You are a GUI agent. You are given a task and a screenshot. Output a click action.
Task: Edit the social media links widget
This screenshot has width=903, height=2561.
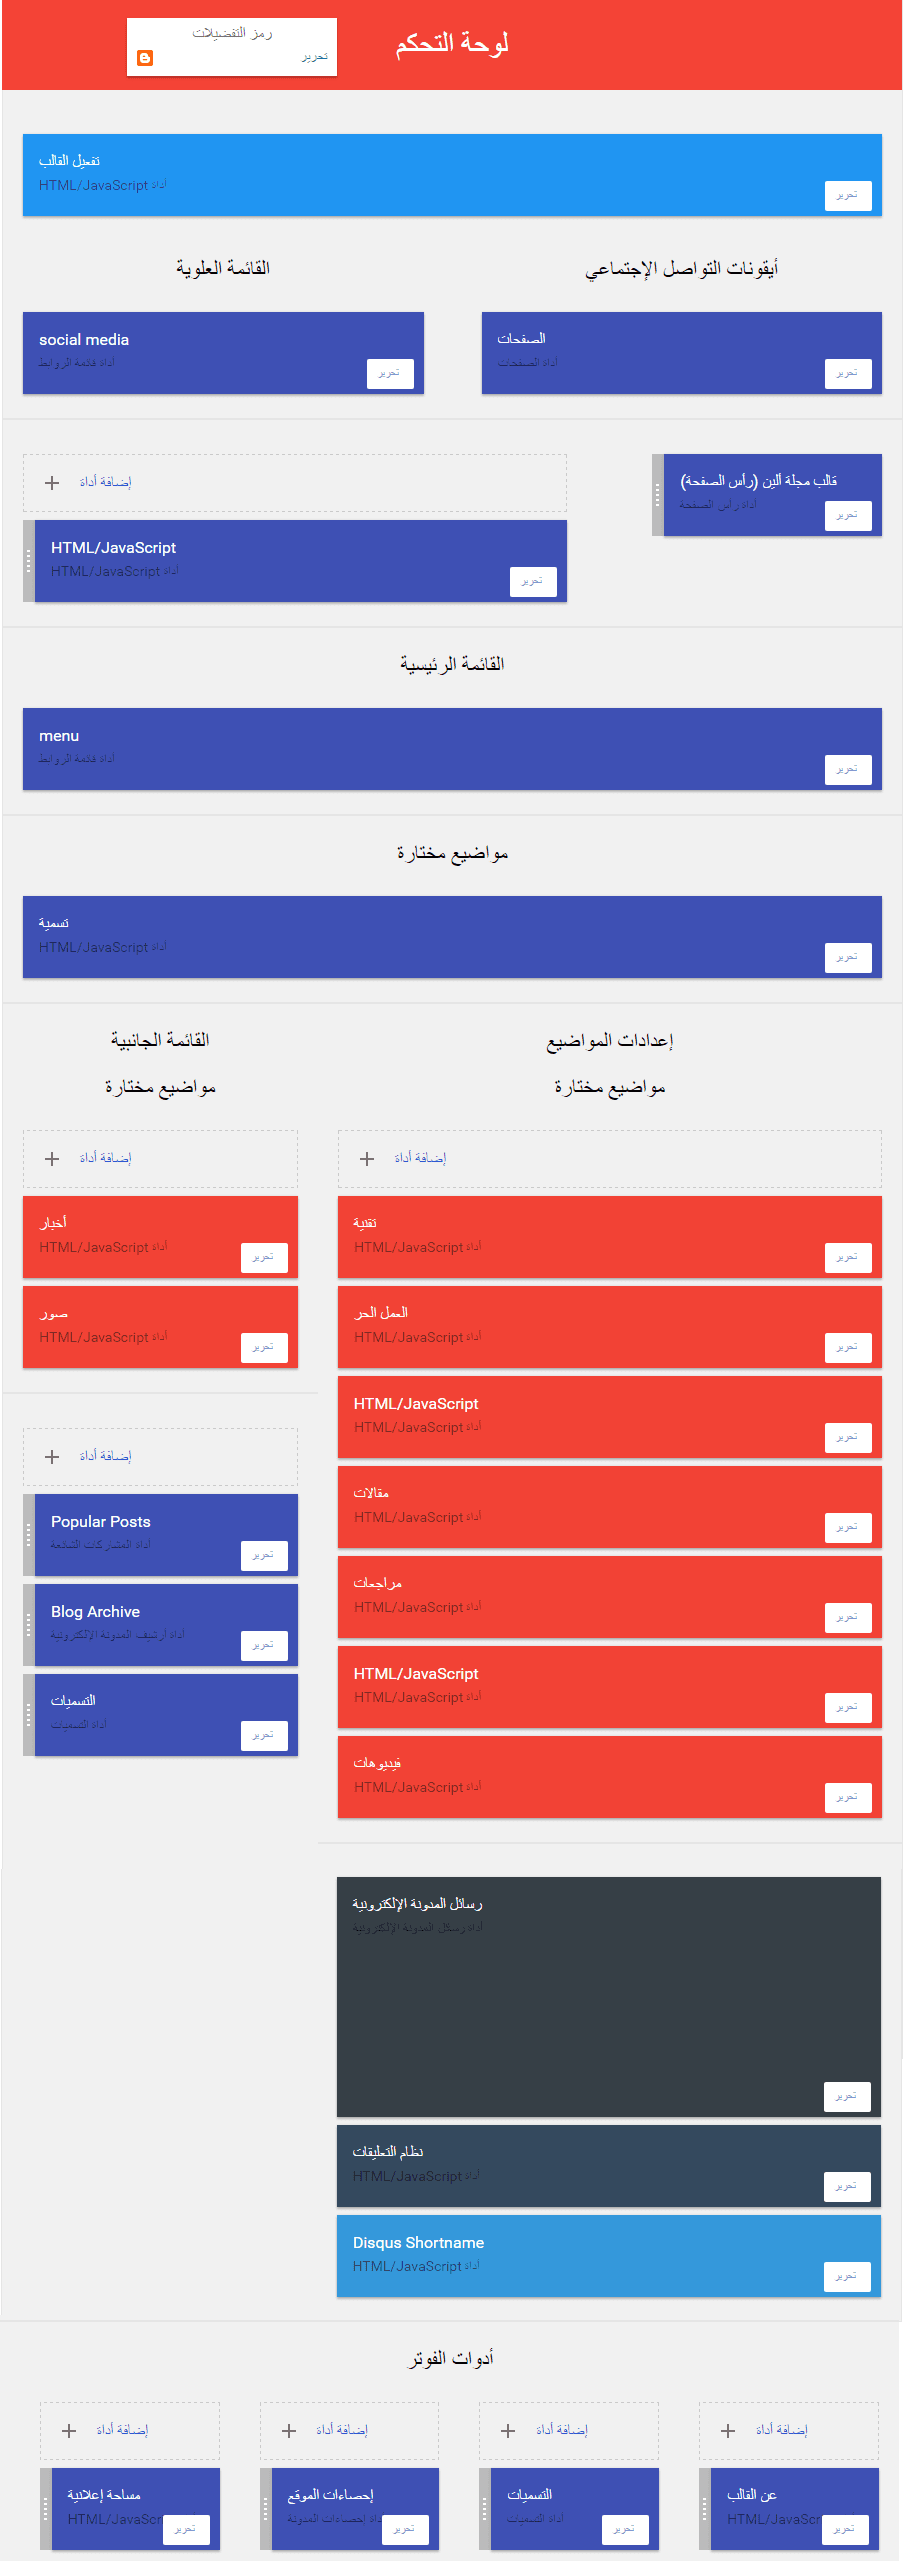pos(389,373)
